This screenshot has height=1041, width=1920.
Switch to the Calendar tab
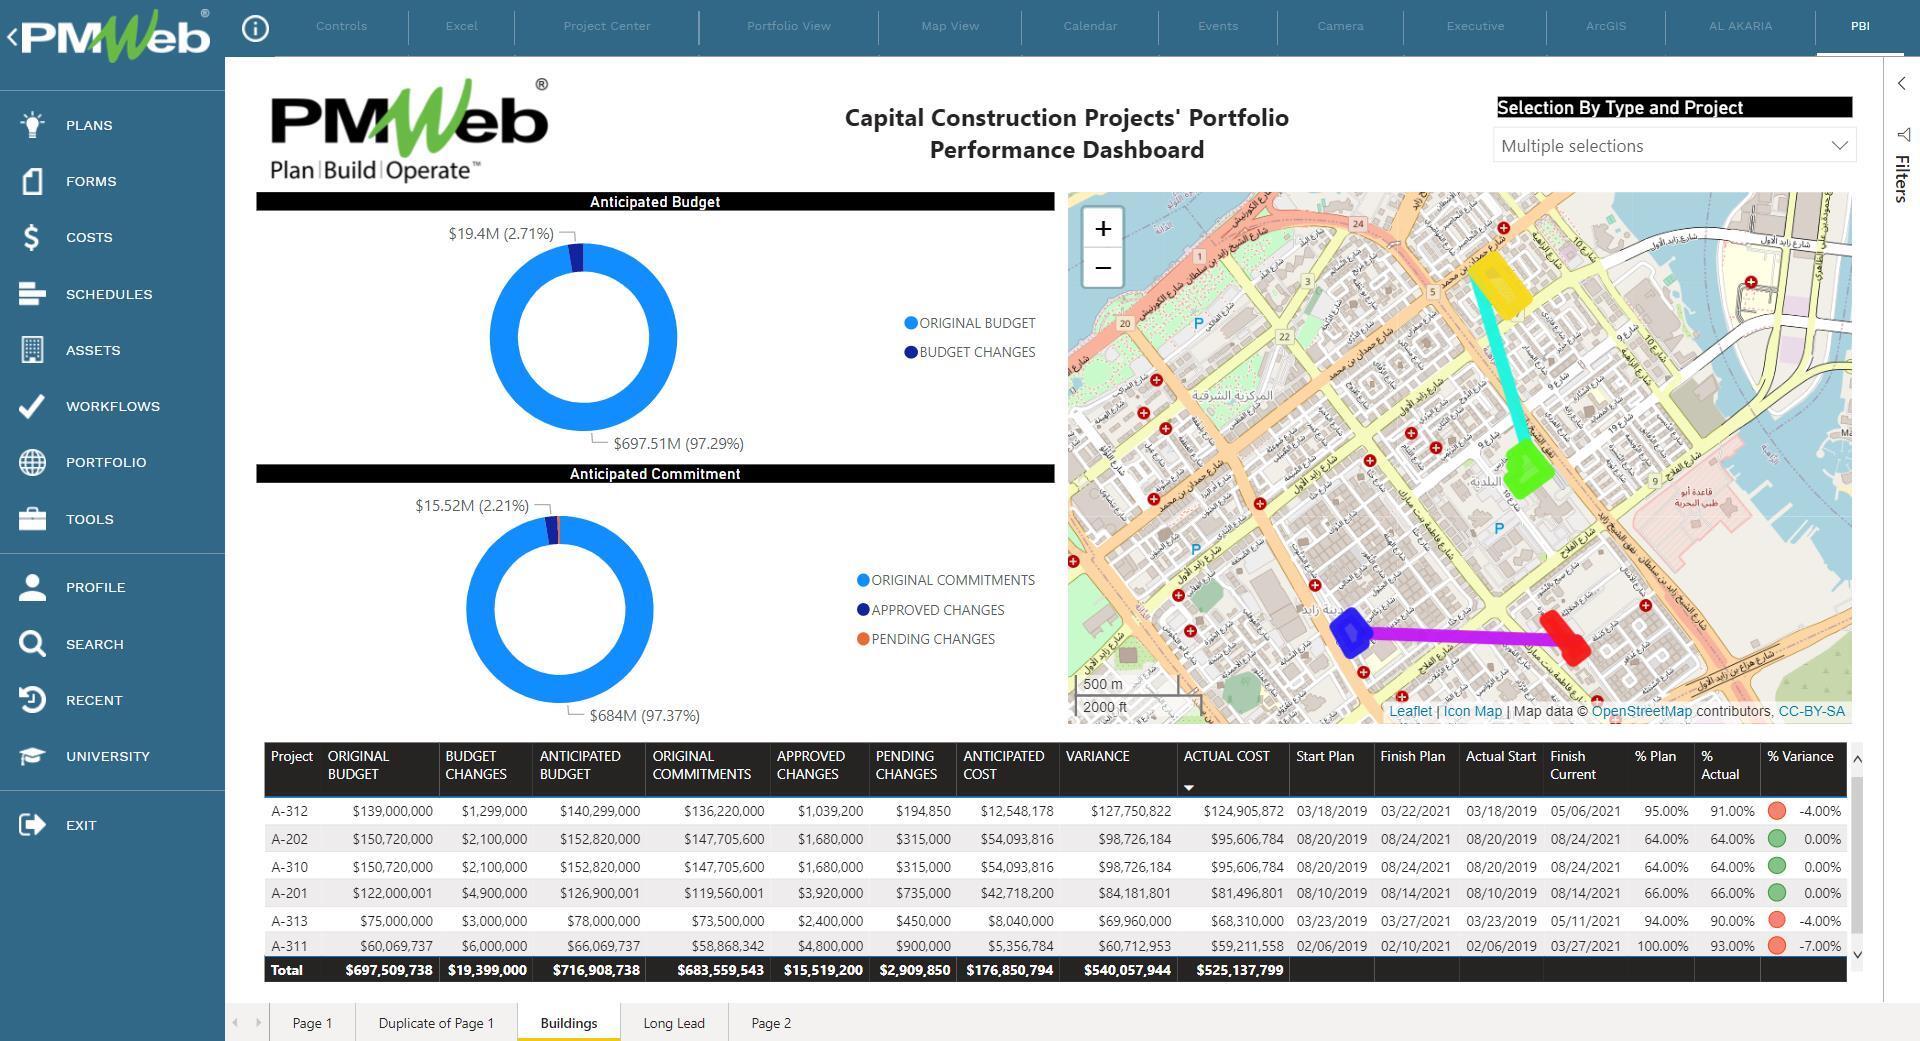1090,26
